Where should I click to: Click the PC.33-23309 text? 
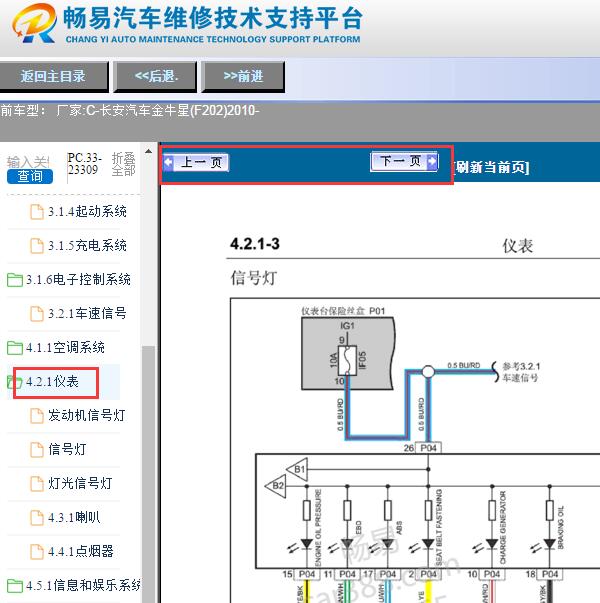(x=84, y=164)
